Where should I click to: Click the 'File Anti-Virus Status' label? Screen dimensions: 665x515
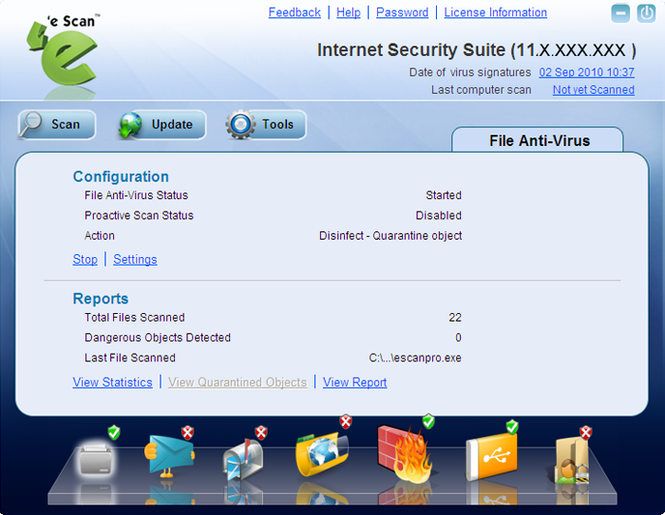tap(136, 195)
